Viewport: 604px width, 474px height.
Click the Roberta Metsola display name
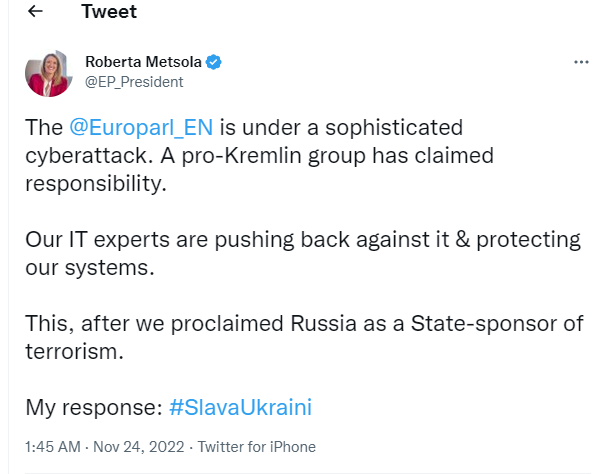(143, 62)
